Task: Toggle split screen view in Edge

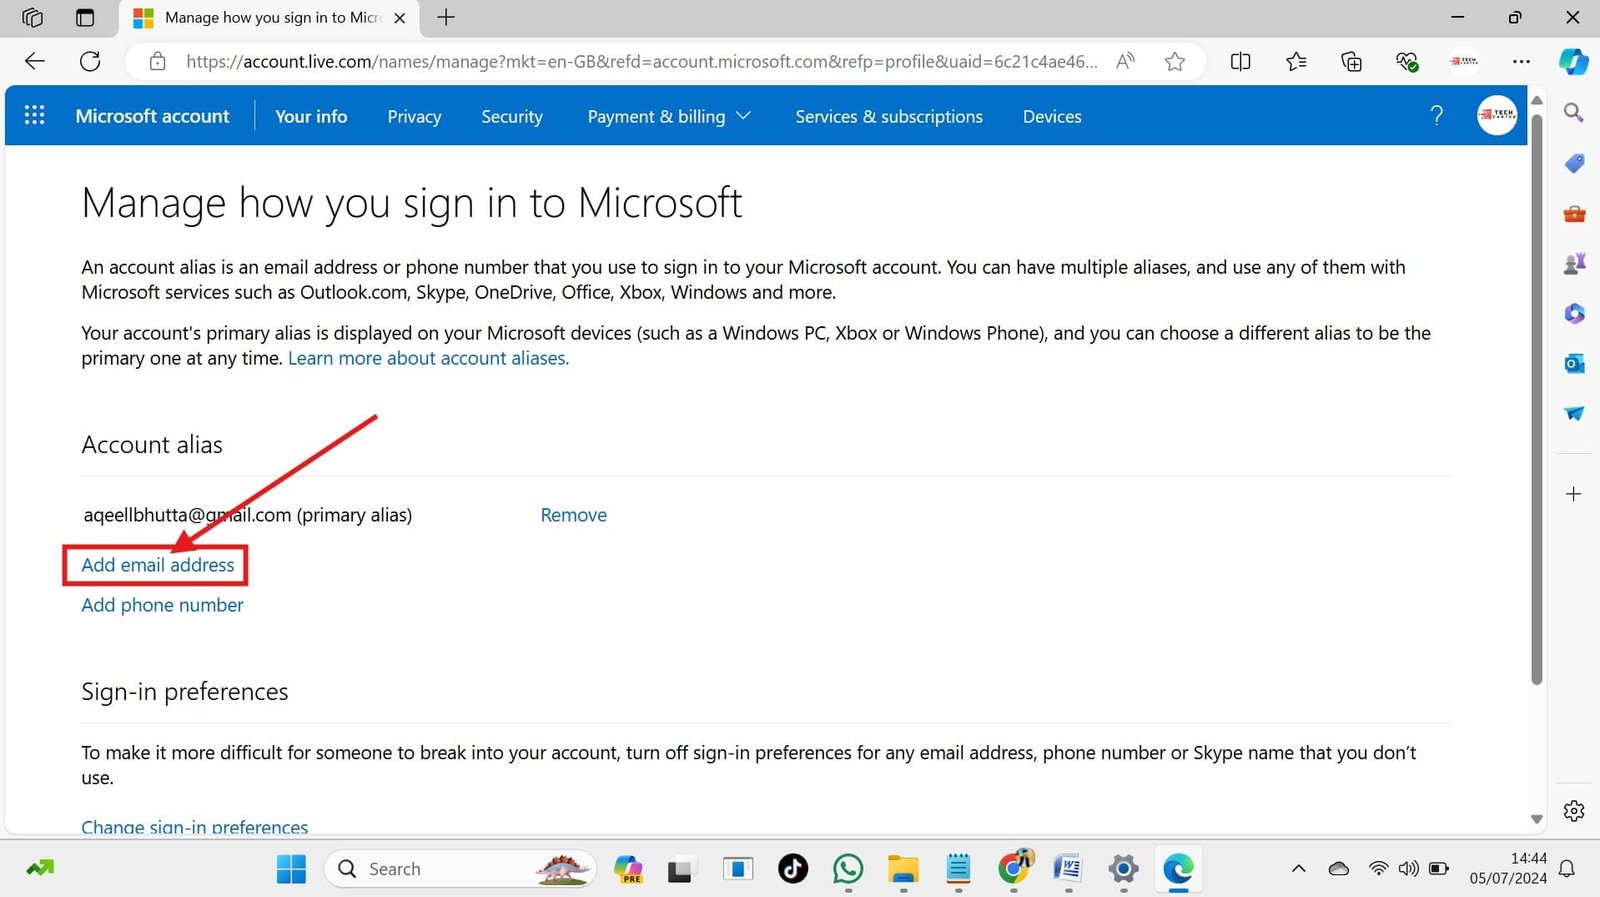Action: (1240, 62)
